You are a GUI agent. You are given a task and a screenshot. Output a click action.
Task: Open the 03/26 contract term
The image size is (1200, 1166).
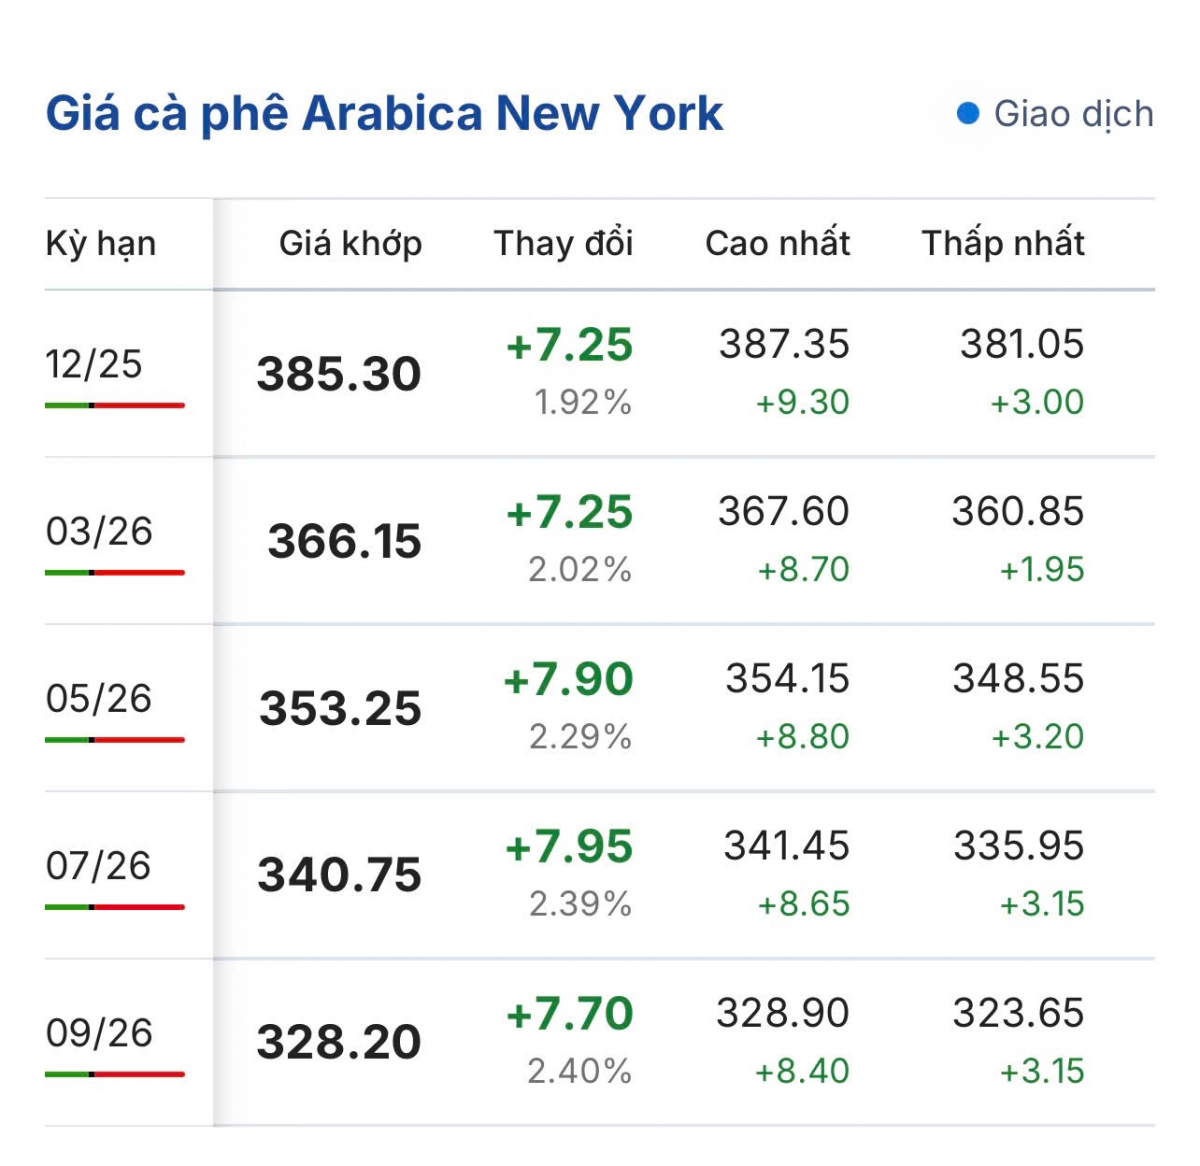99,531
